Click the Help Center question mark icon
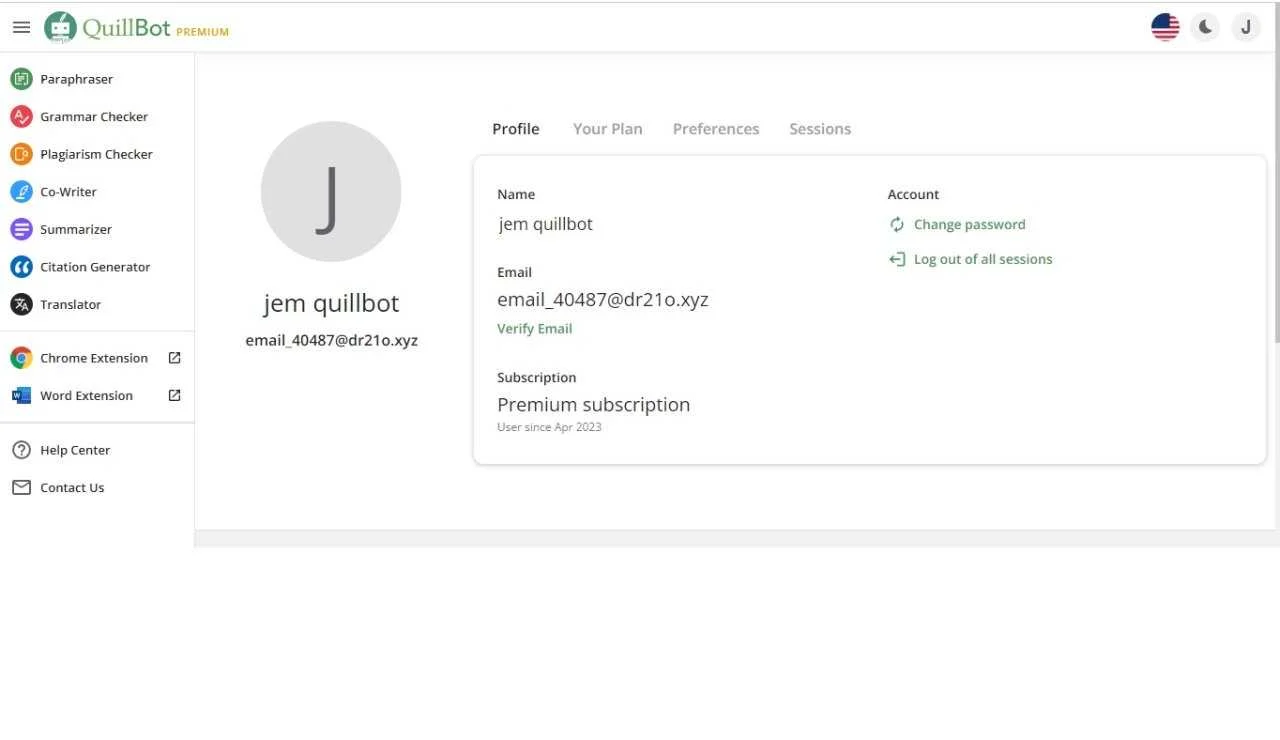Image resolution: width=1280 pixels, height=740 pixels. [x=21, y=450]
